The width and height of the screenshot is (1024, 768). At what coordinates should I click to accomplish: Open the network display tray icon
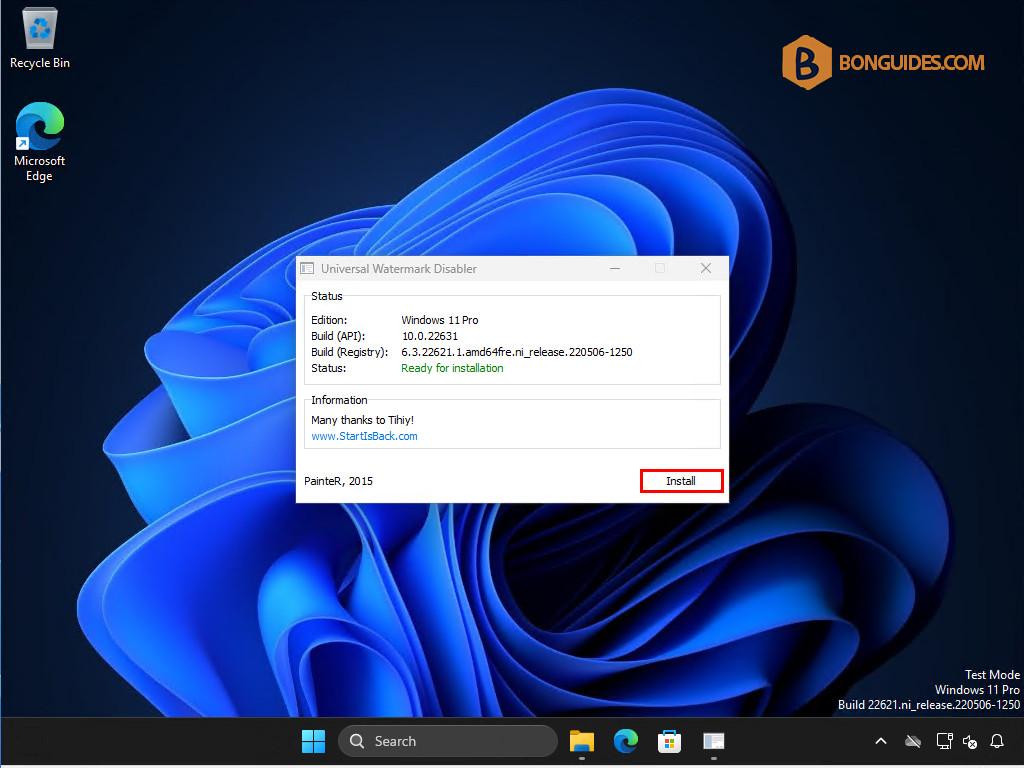pyautogui.click(x=944, y=741)
